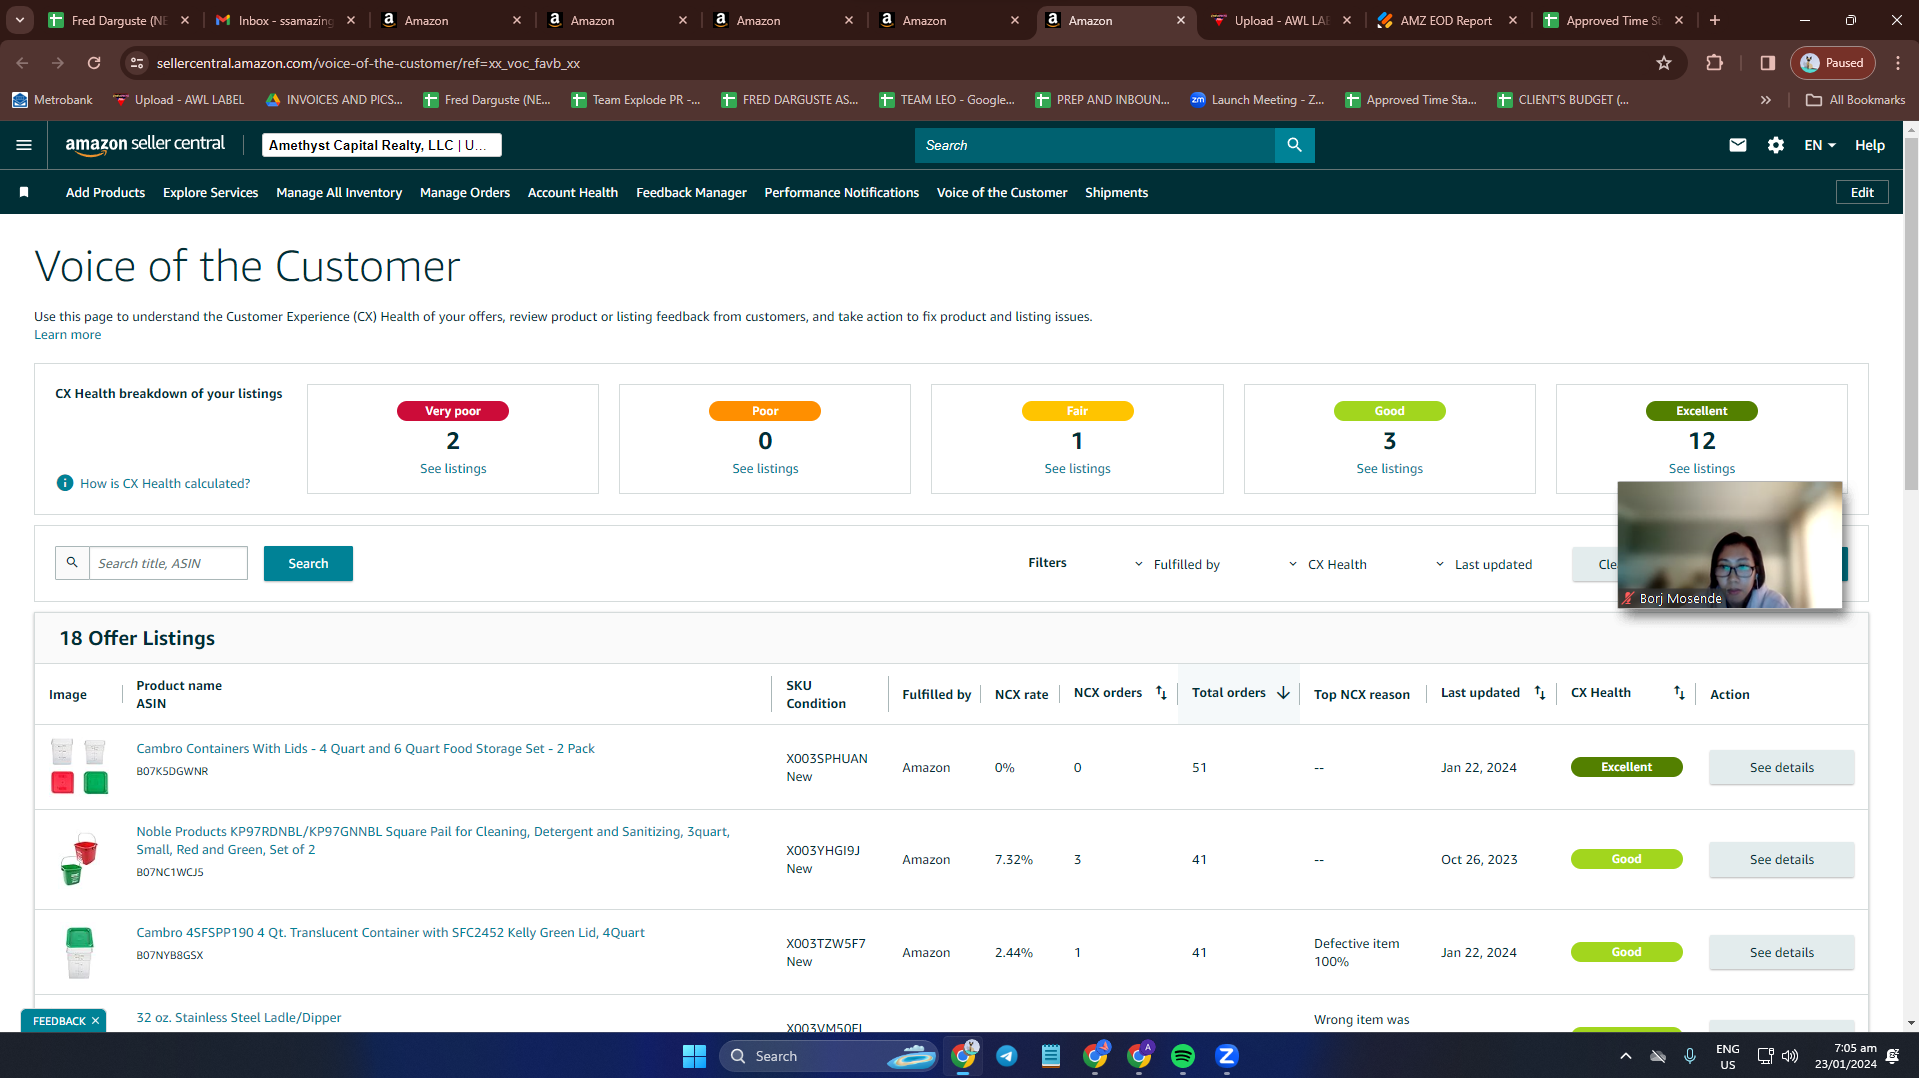Image resolution: width=1919 pixels, height=1078 pixels.
Task: Click the Cambro Containers product thumbnail
Action: (79, 767)
